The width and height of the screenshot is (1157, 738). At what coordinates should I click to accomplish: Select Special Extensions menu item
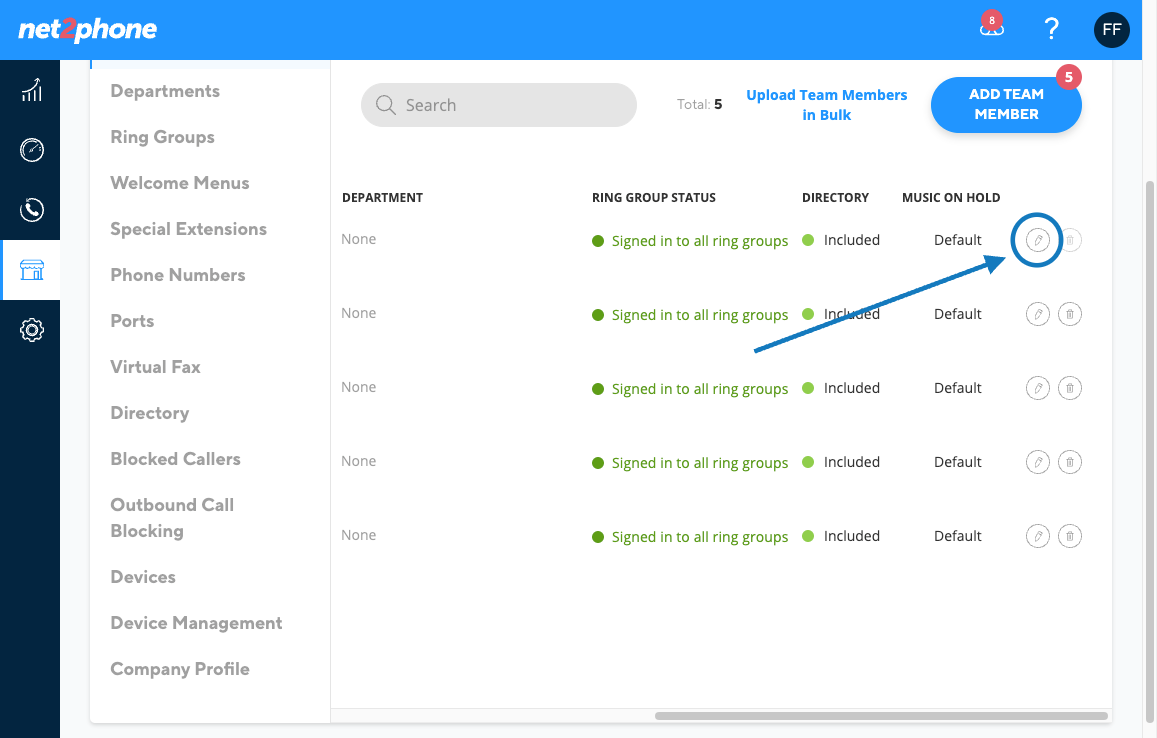pos(189,229)
